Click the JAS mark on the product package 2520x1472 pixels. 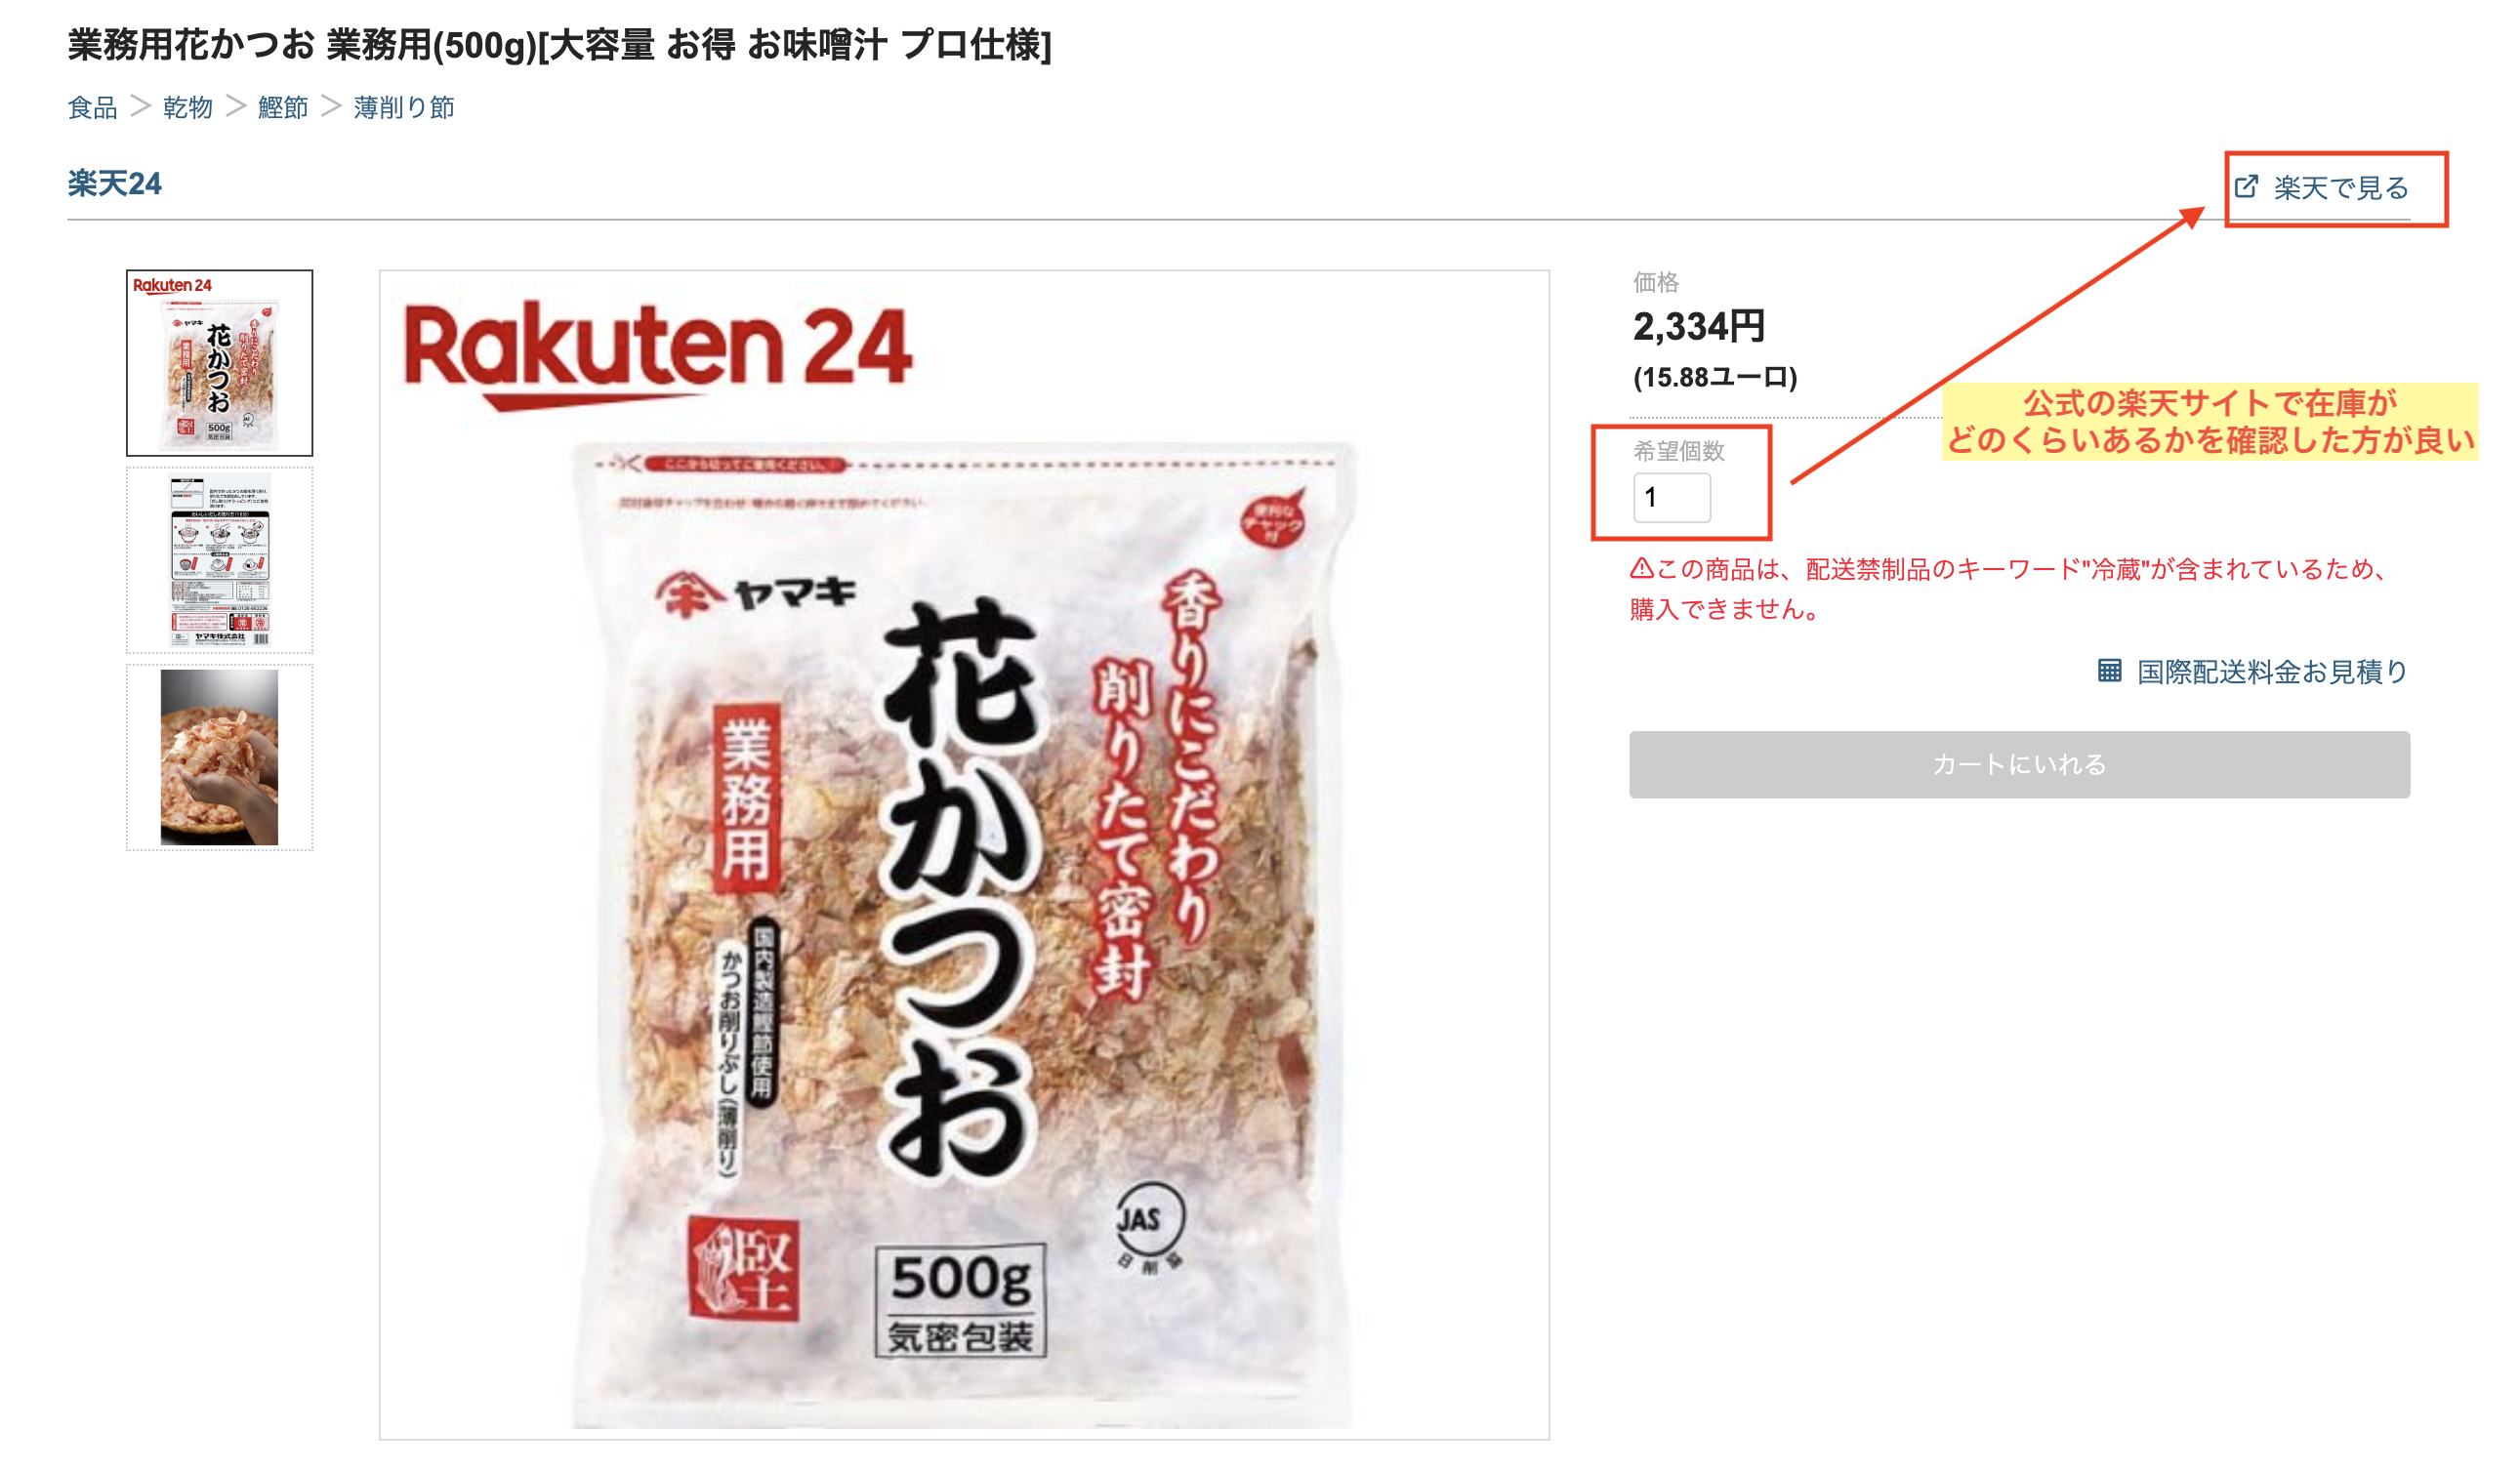click(x=1149, y=1227)
